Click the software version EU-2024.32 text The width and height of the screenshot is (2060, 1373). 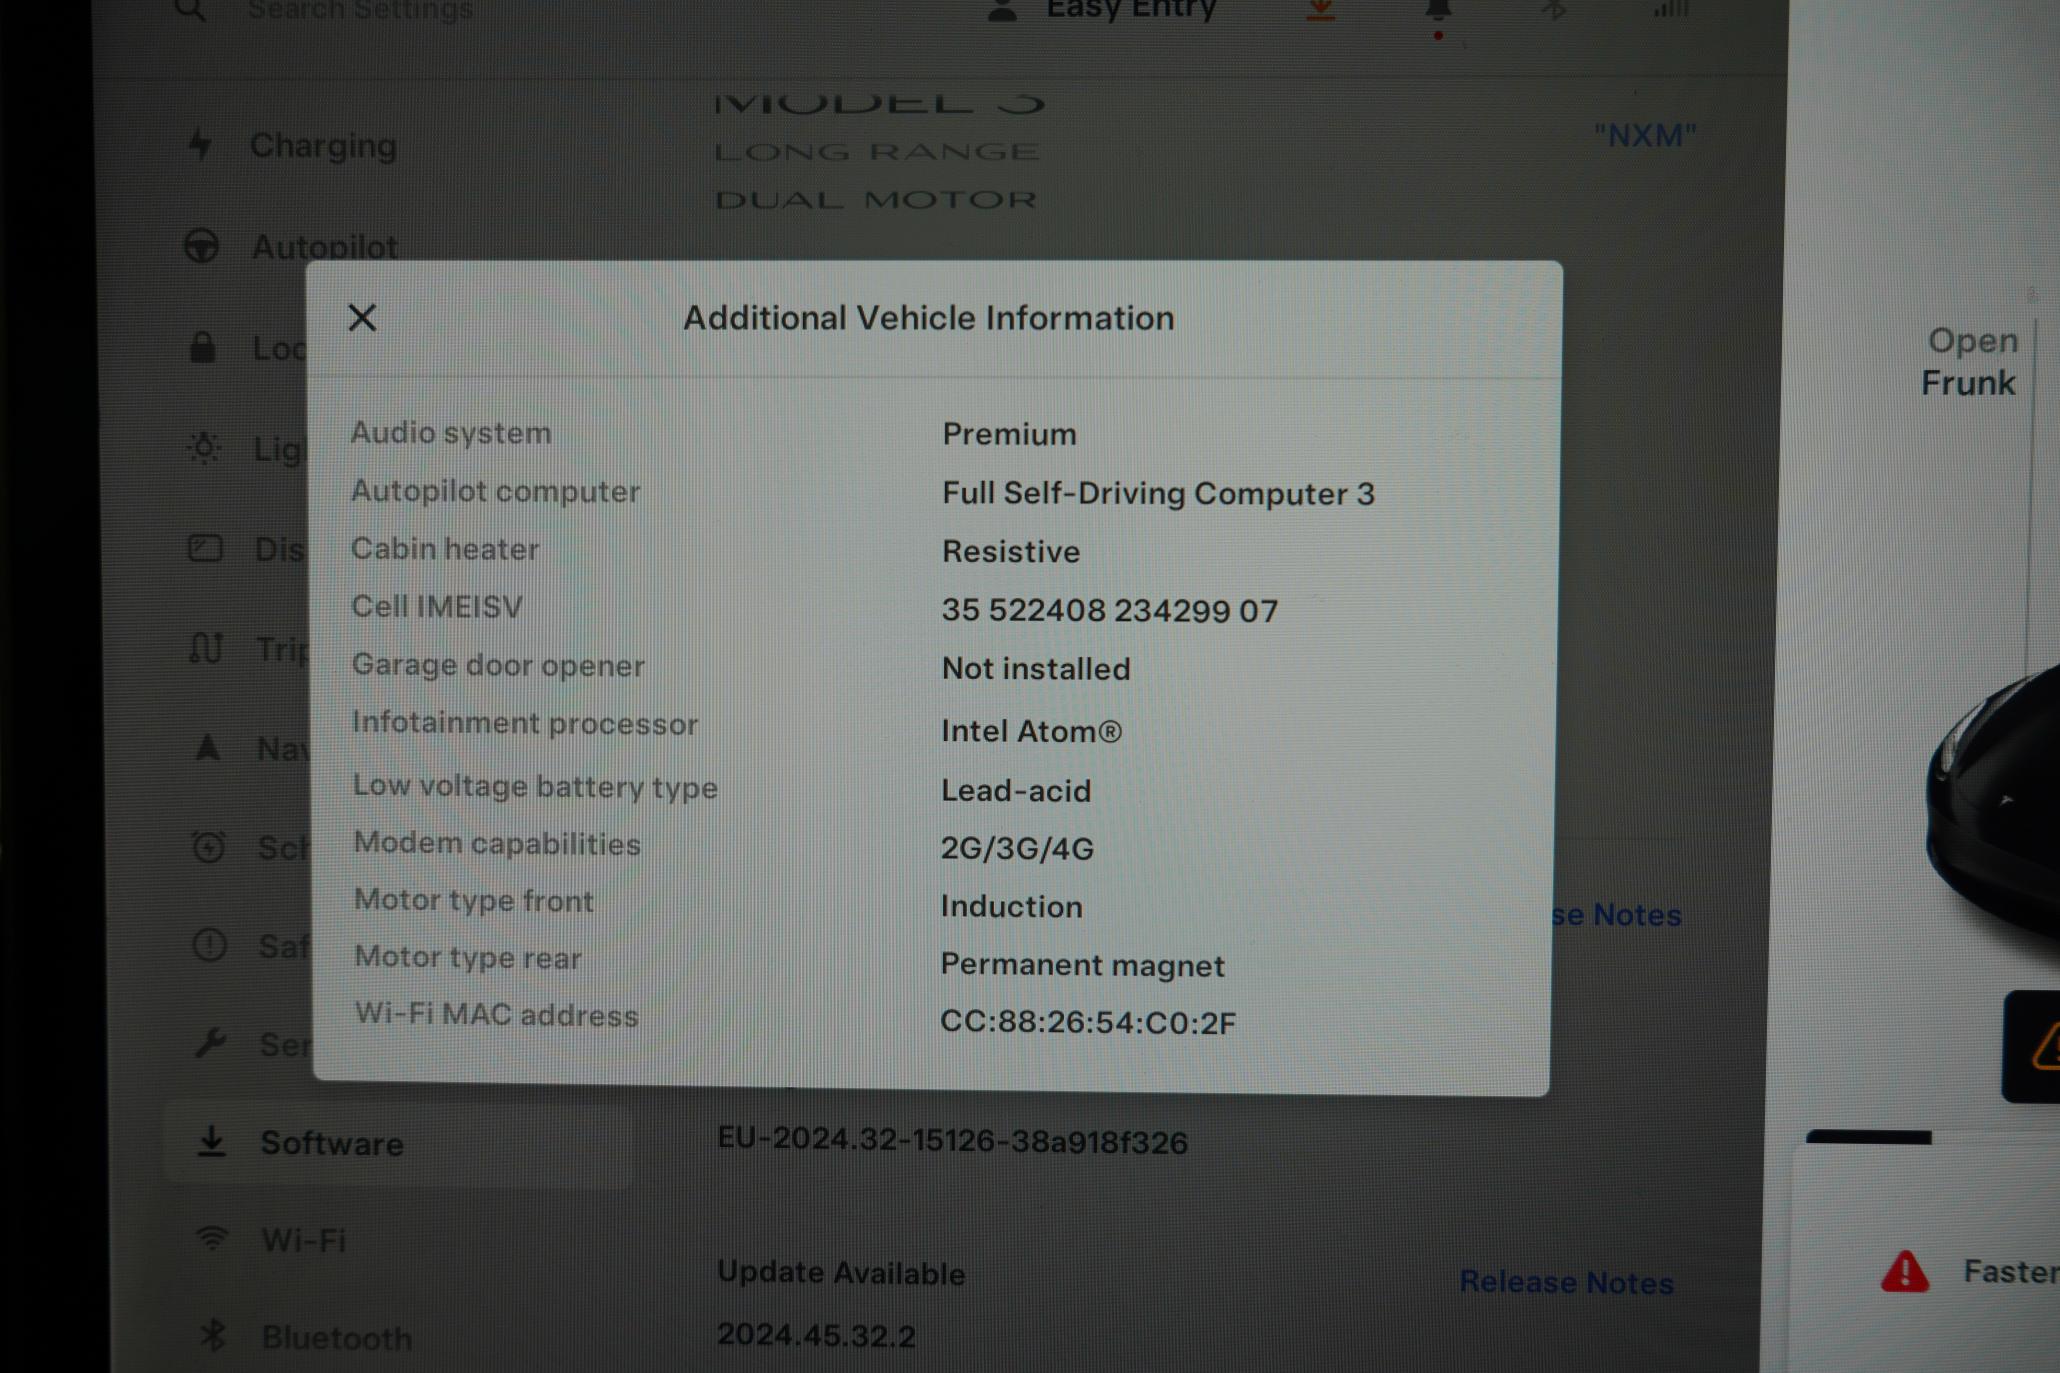click(952, 1141)
